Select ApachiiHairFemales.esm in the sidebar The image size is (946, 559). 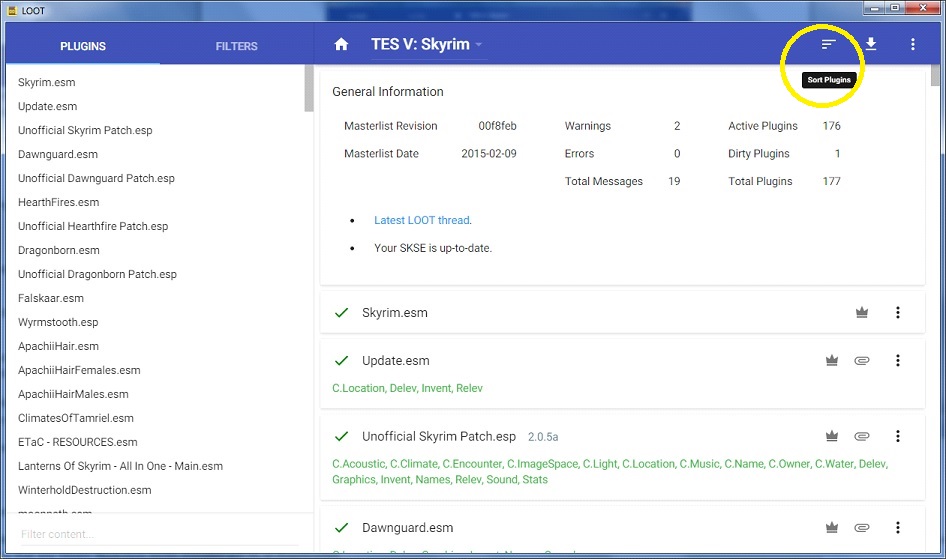tap(79, 370)
